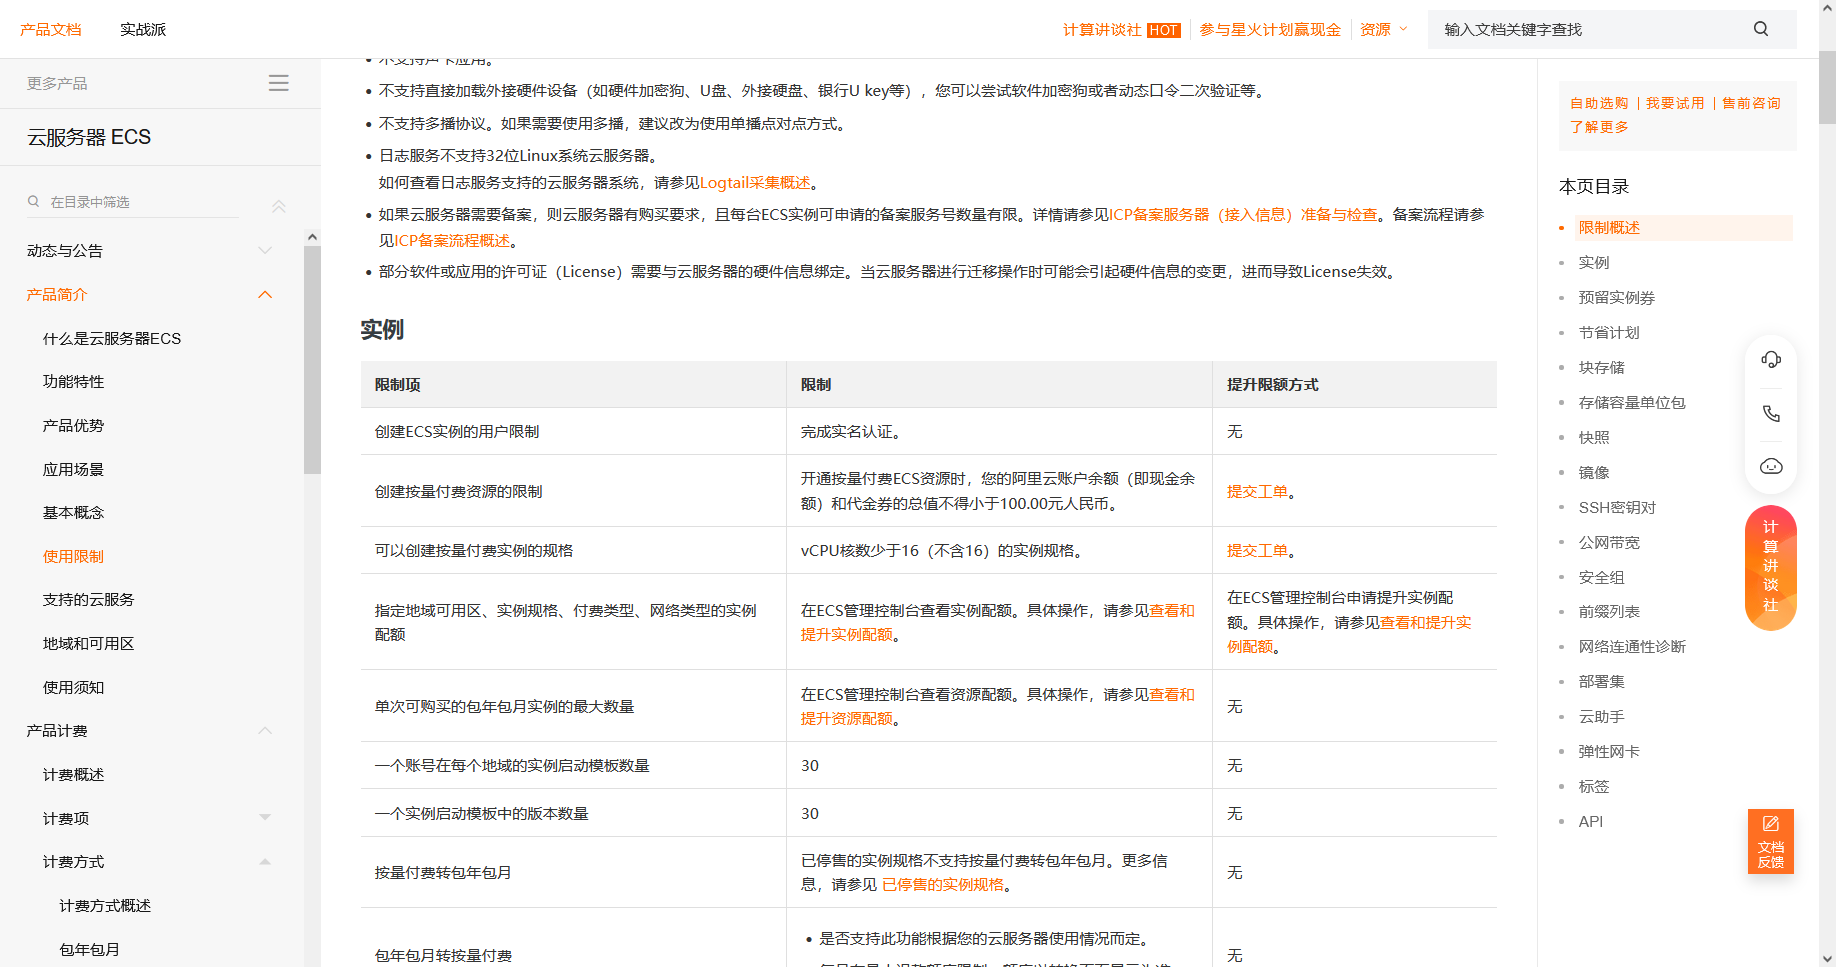Image resolution: width=1836 pixels, height=967 pixels.
Task: Click the 云服务器 ECS product title
Action: [89, 137]
